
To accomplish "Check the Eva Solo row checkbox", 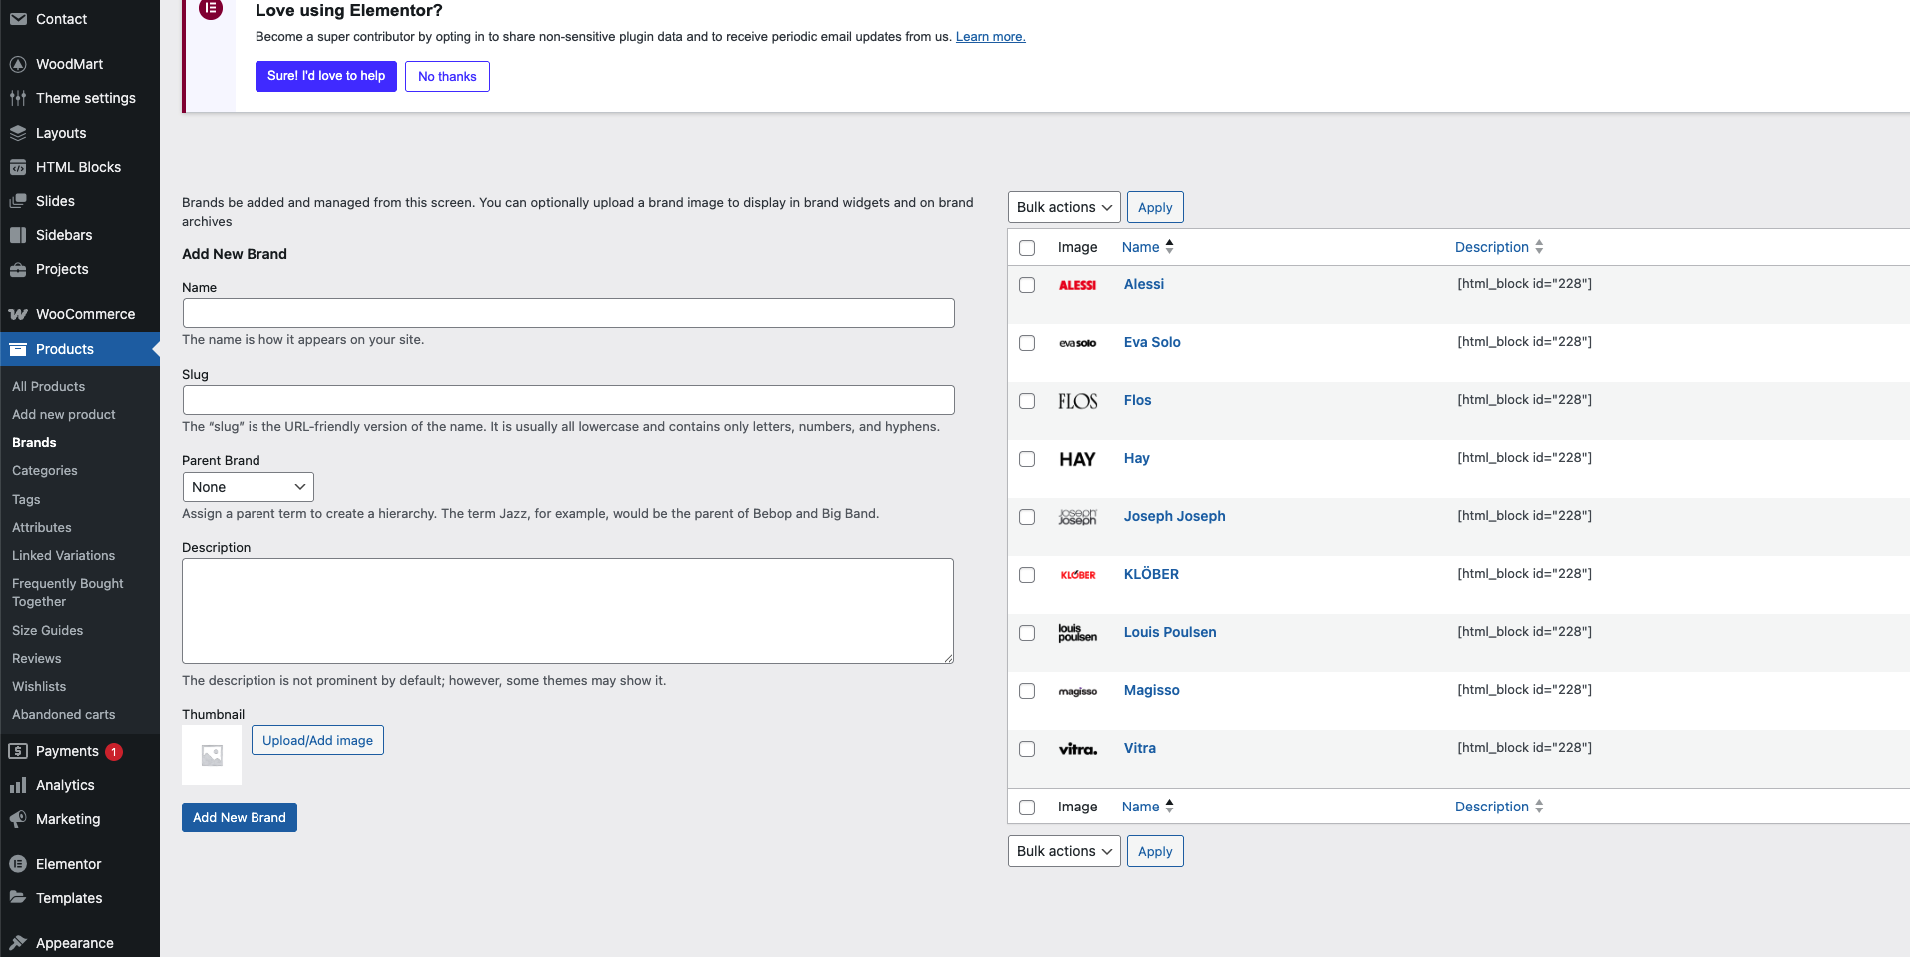I will click(1027, 343).
